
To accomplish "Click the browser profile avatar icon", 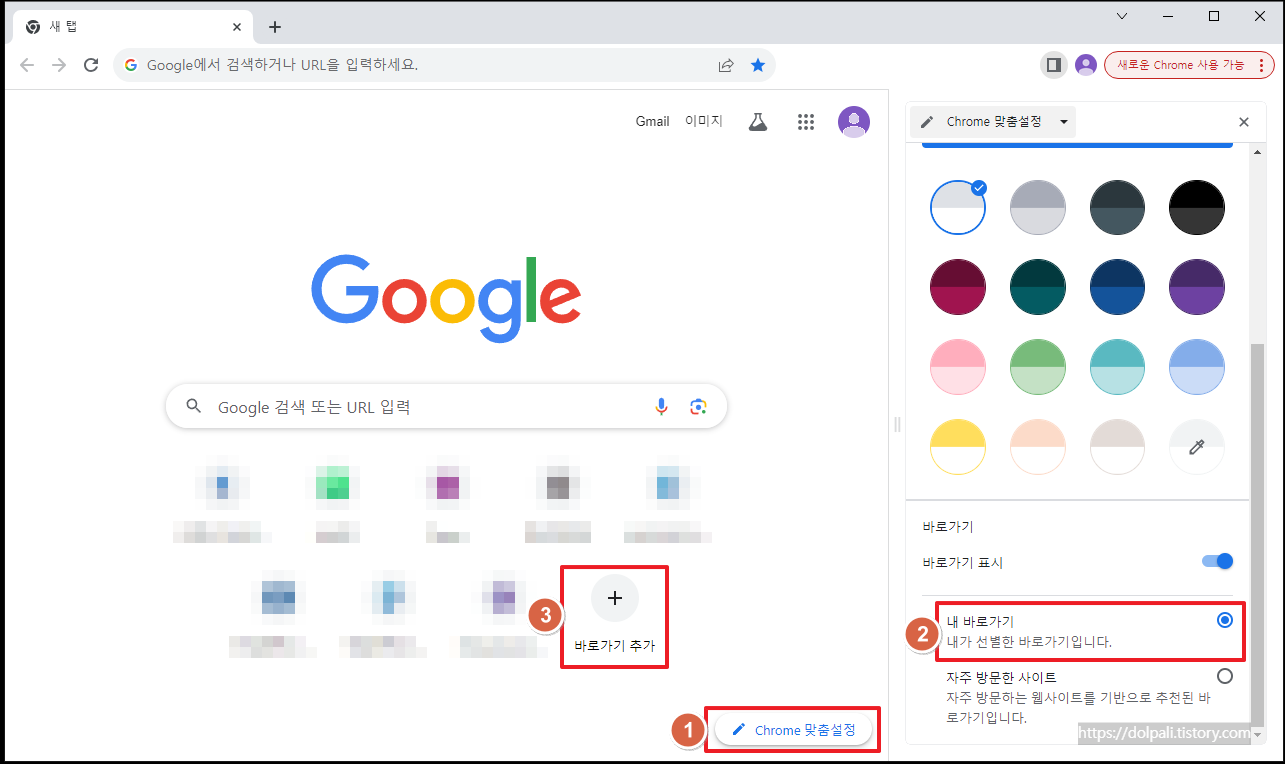I will click(1086, 64).
